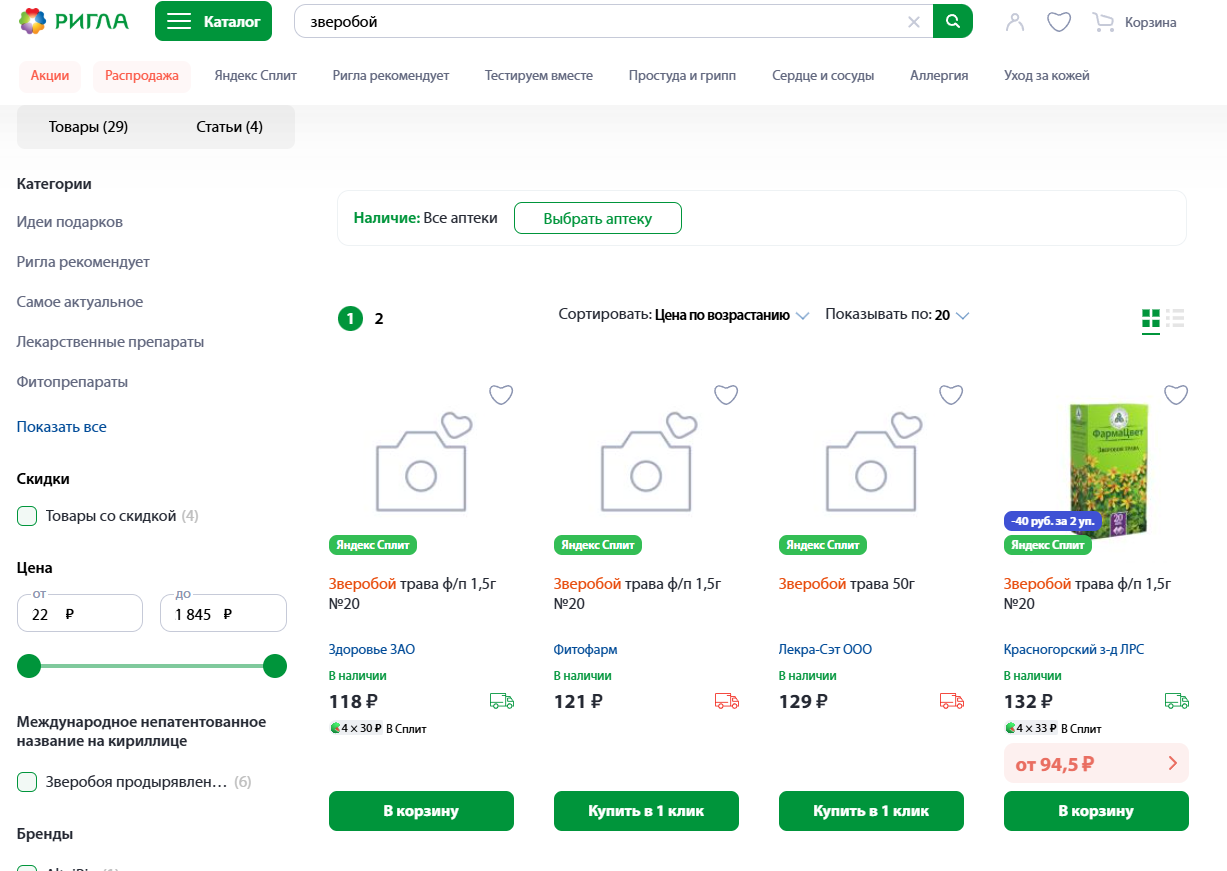Clear the search field with the X icon
This screenshot has width=1227, height=871.
[913, 22]
